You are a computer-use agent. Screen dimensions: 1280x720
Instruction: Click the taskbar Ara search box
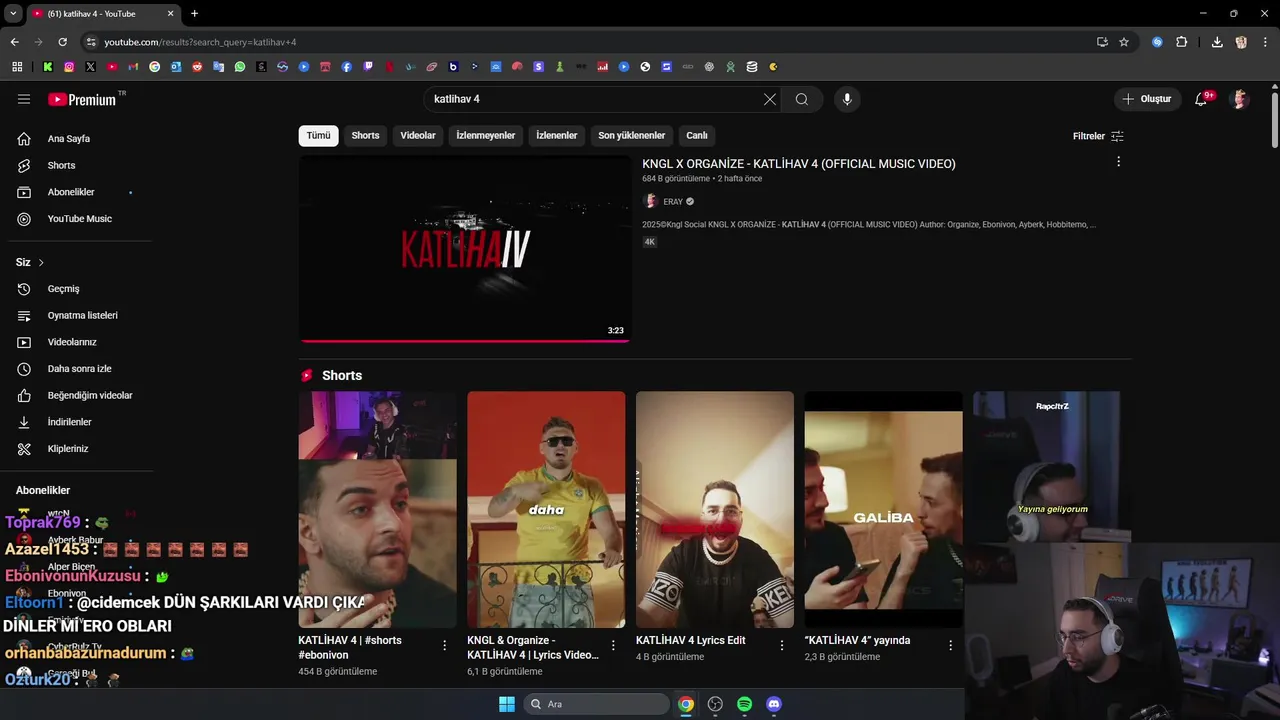pyautogui.click(x=597, y=704)
